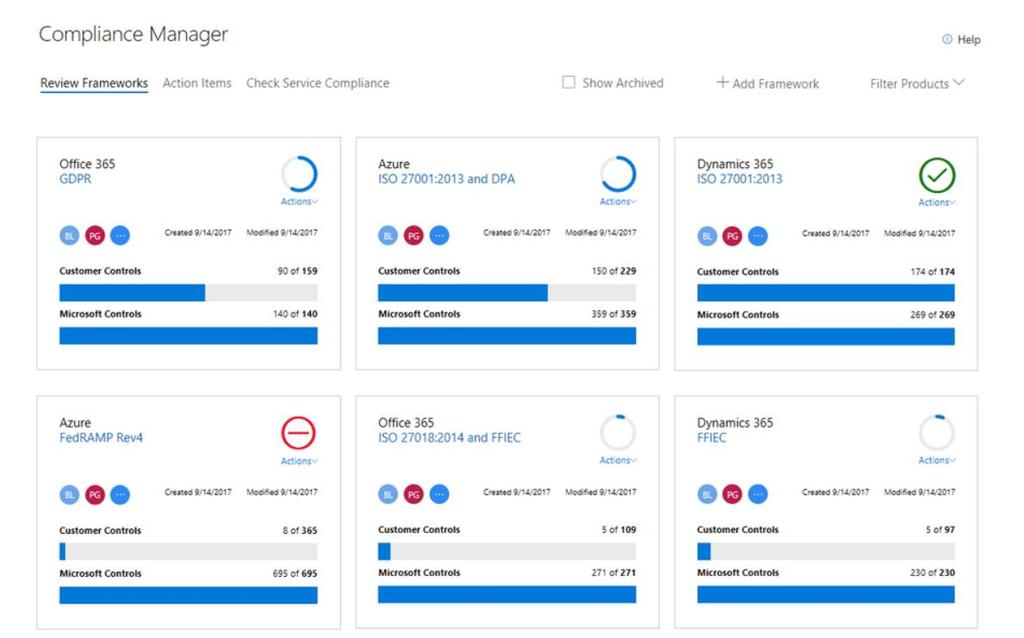This screenshot has width=1024, height=638.
Task: Expand Actions menu on Azure ISO 27001:2013 and DPA
Action: (618, 202)
